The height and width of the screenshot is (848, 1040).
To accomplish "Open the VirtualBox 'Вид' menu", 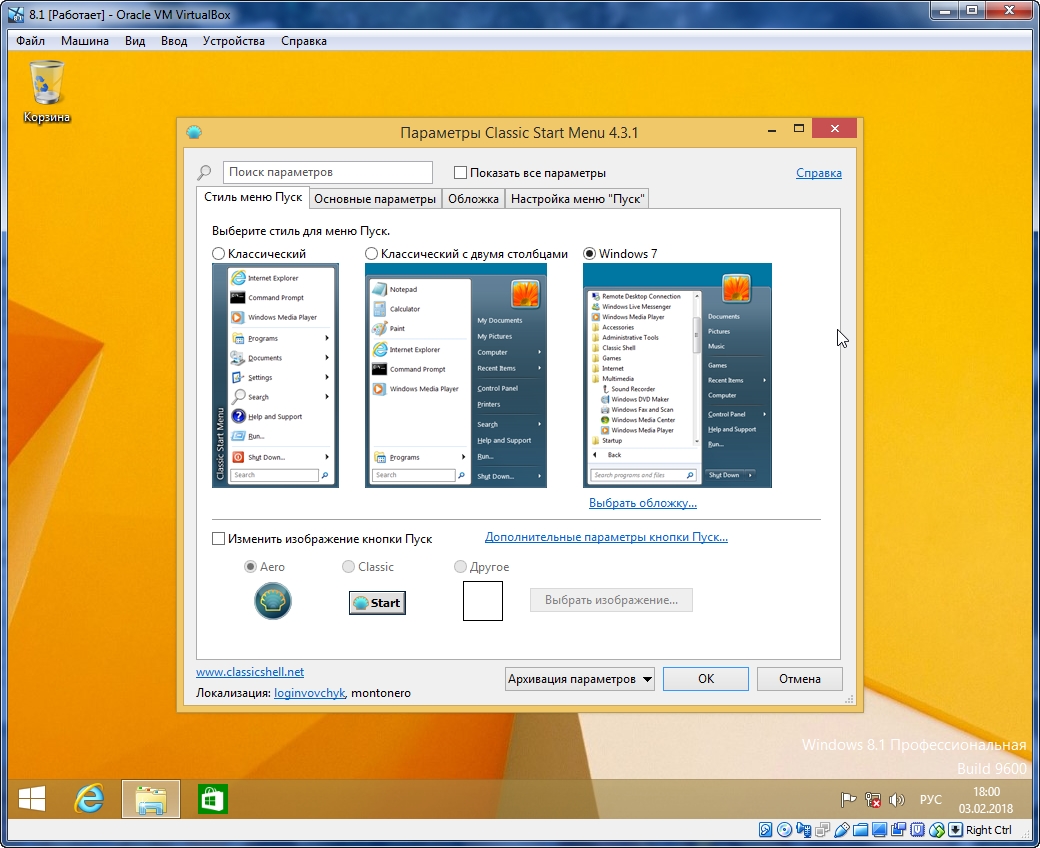I will [135, 40].
